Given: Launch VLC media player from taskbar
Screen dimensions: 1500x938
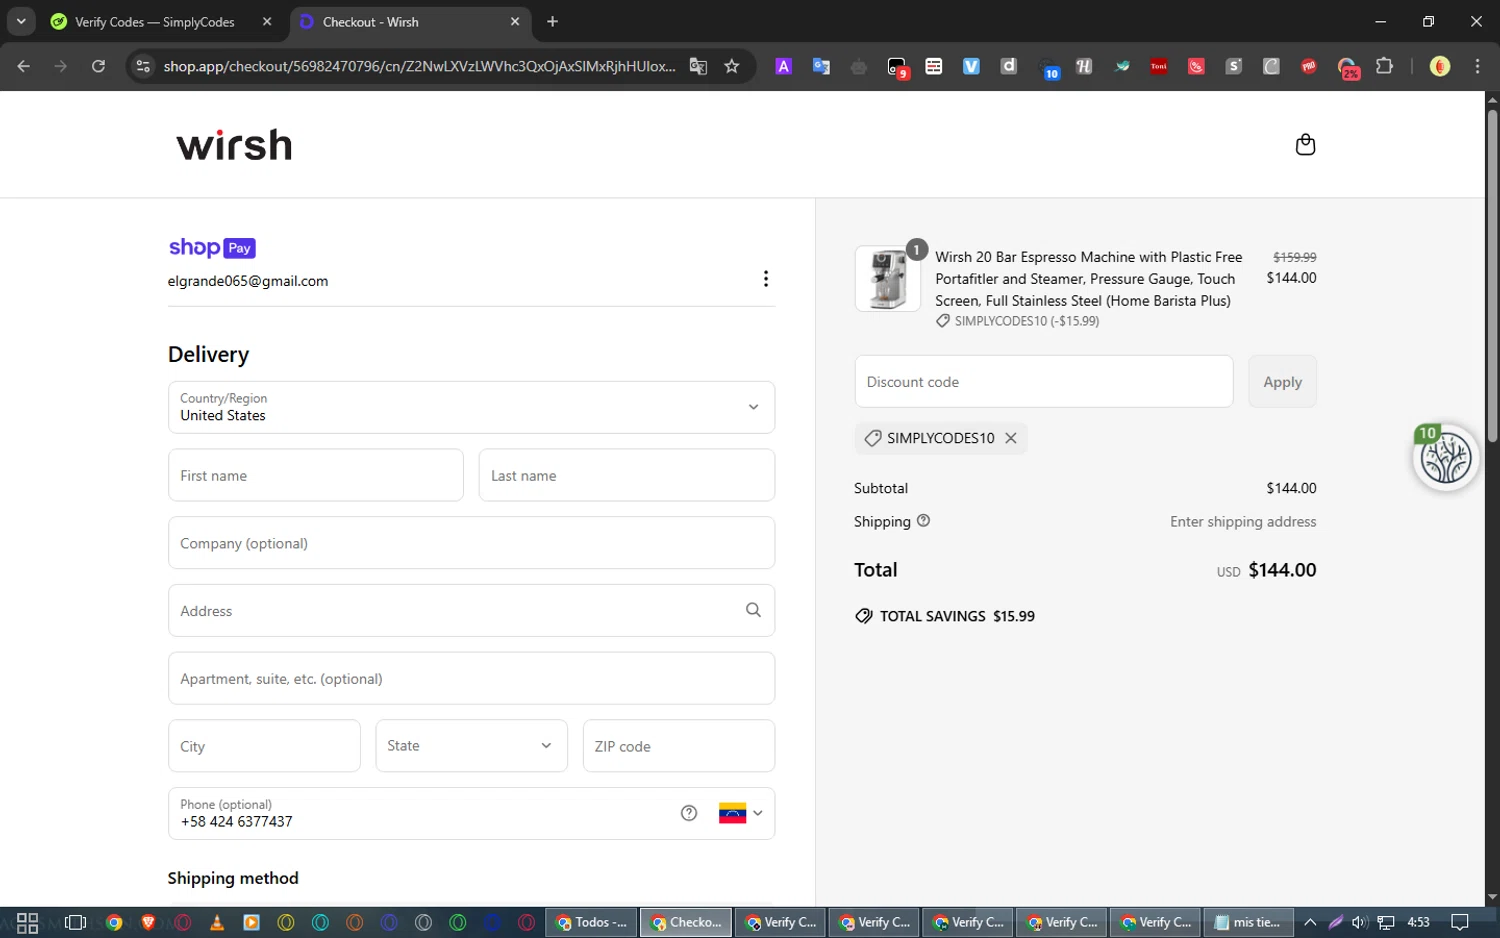Looking at the screenshot, I should click(x=217, y=922).
